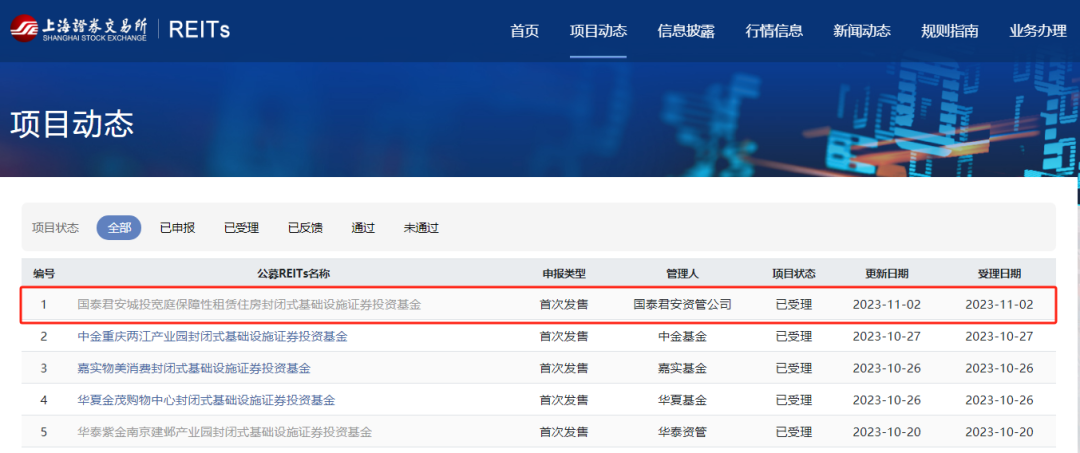Open 国泰君安城投宽庭保障性租赁住房 fund link
The image size is (1080, 453).
tap(249, 304)
